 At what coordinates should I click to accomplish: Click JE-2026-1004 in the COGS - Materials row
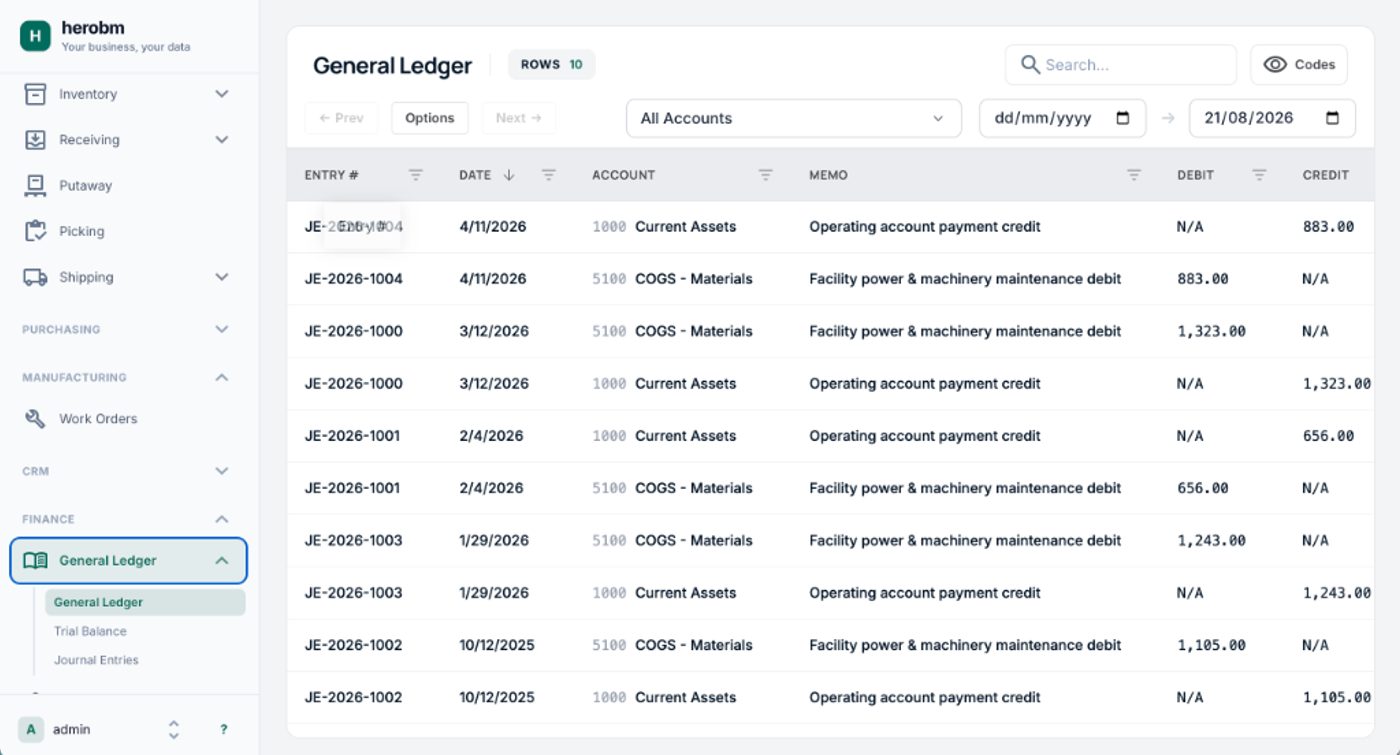tap(354, 279)
